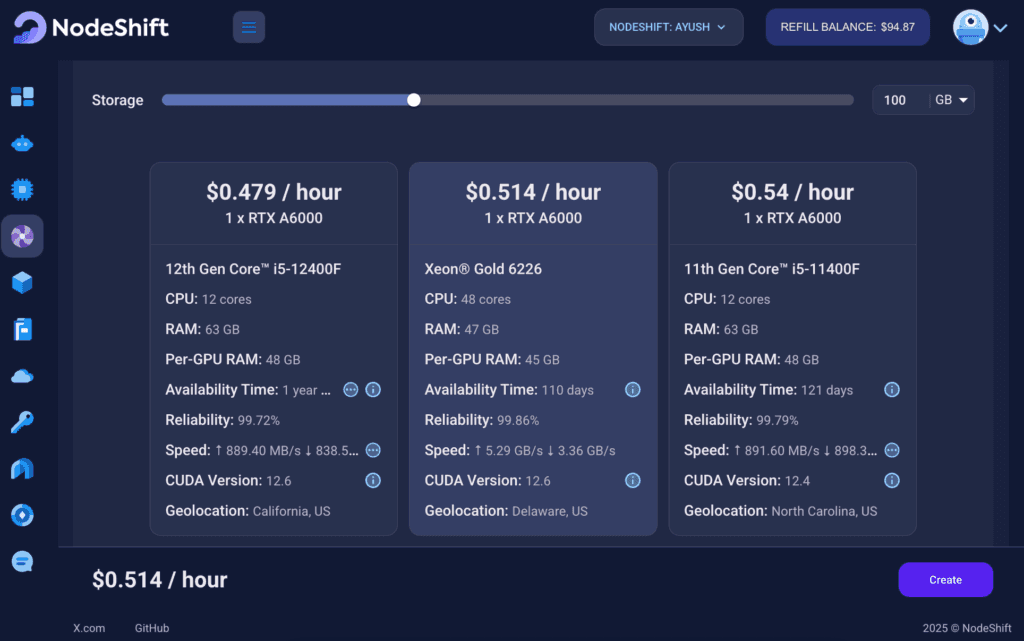Click the storage value field showing 100
This screenshot has width=1024, height=641.
pos(901,100)
